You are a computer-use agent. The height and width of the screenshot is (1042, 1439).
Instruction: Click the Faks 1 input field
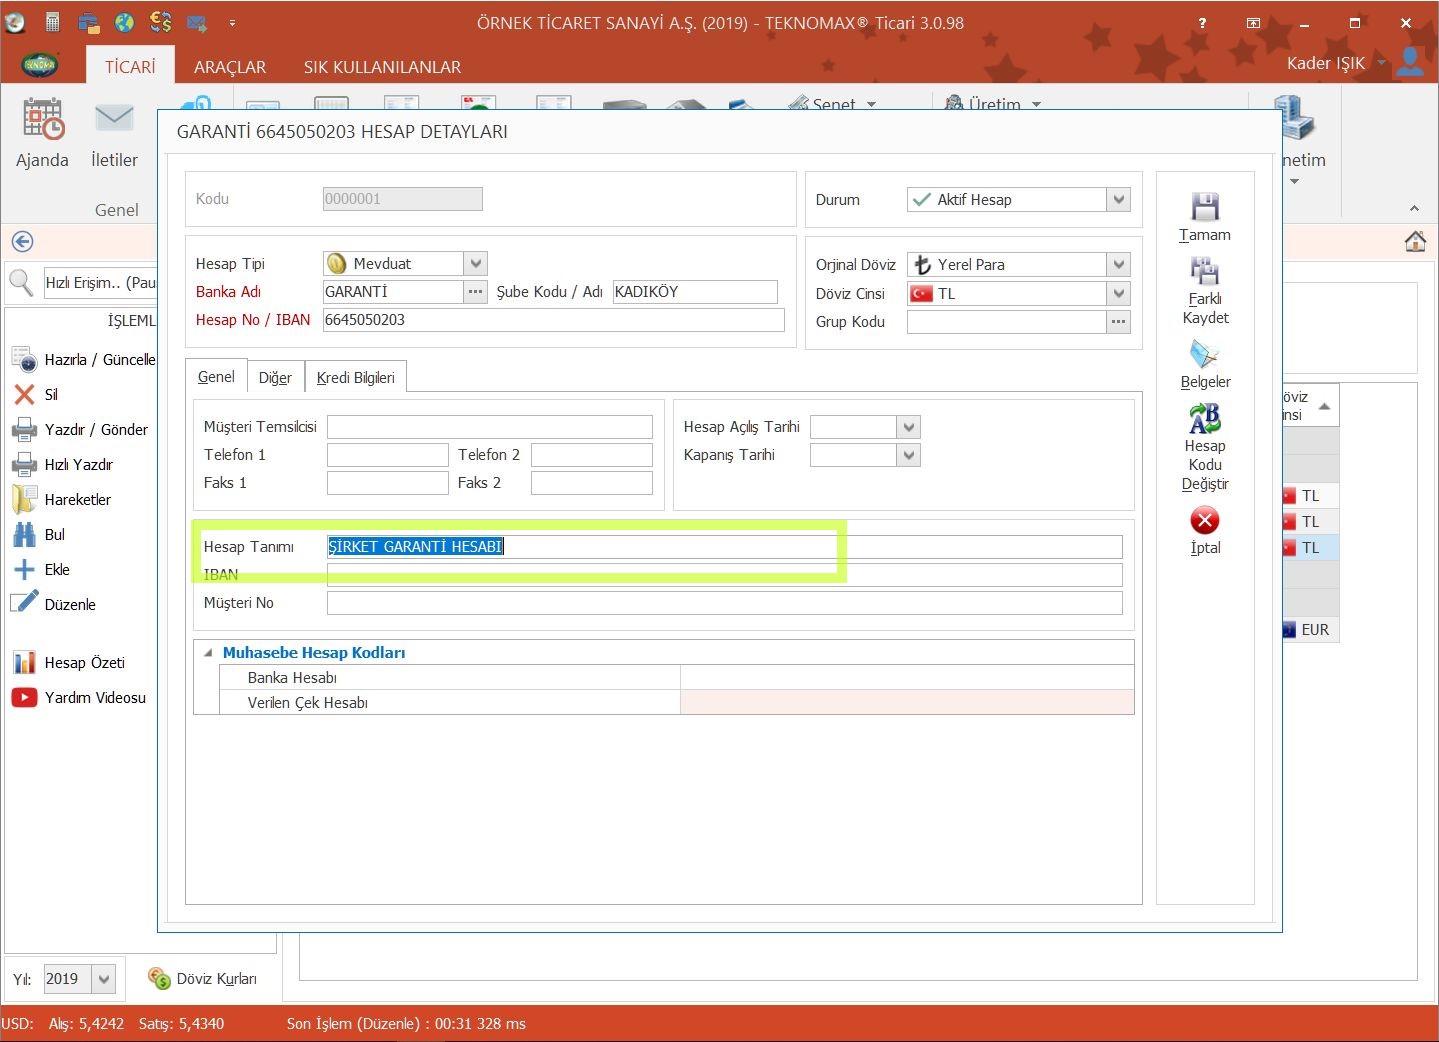tap(388, 483)
